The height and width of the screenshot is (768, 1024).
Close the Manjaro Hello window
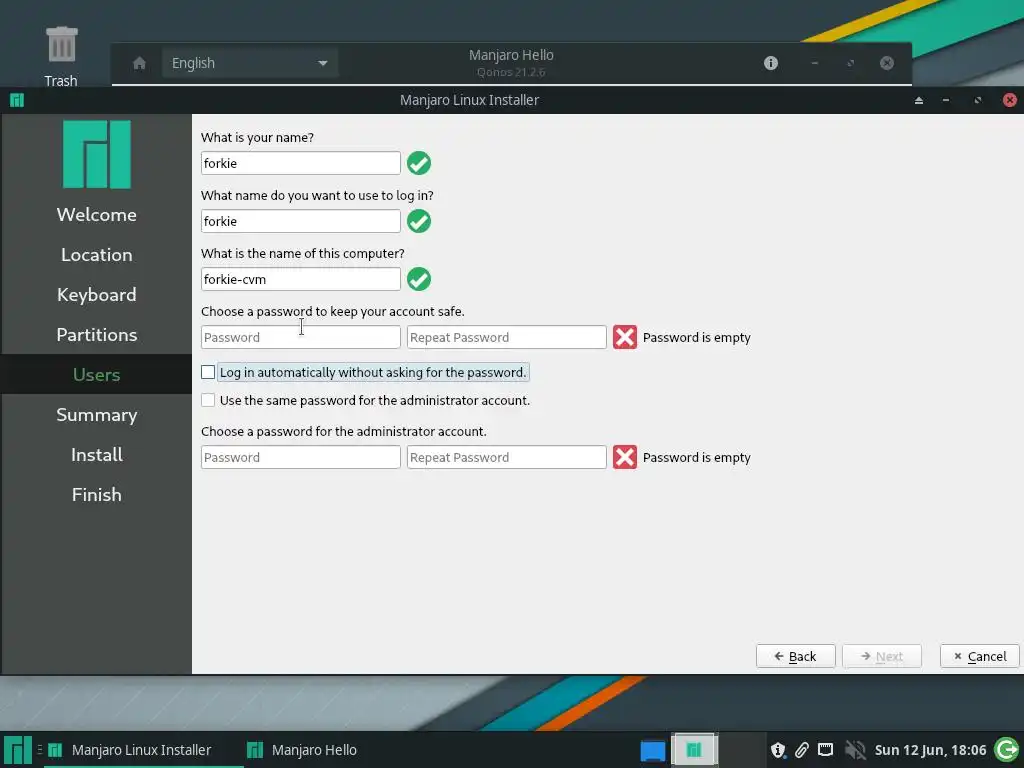(887, 63)
